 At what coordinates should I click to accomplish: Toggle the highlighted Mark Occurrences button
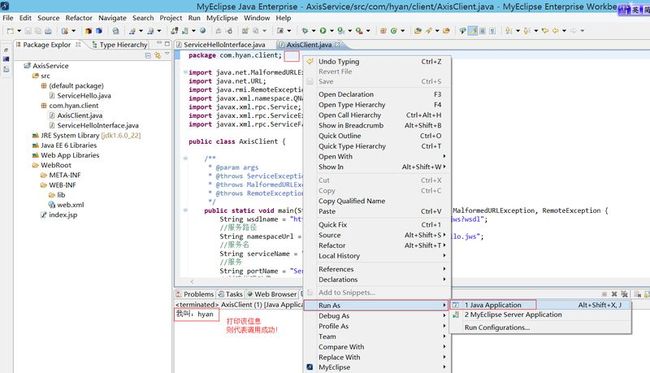473,31
